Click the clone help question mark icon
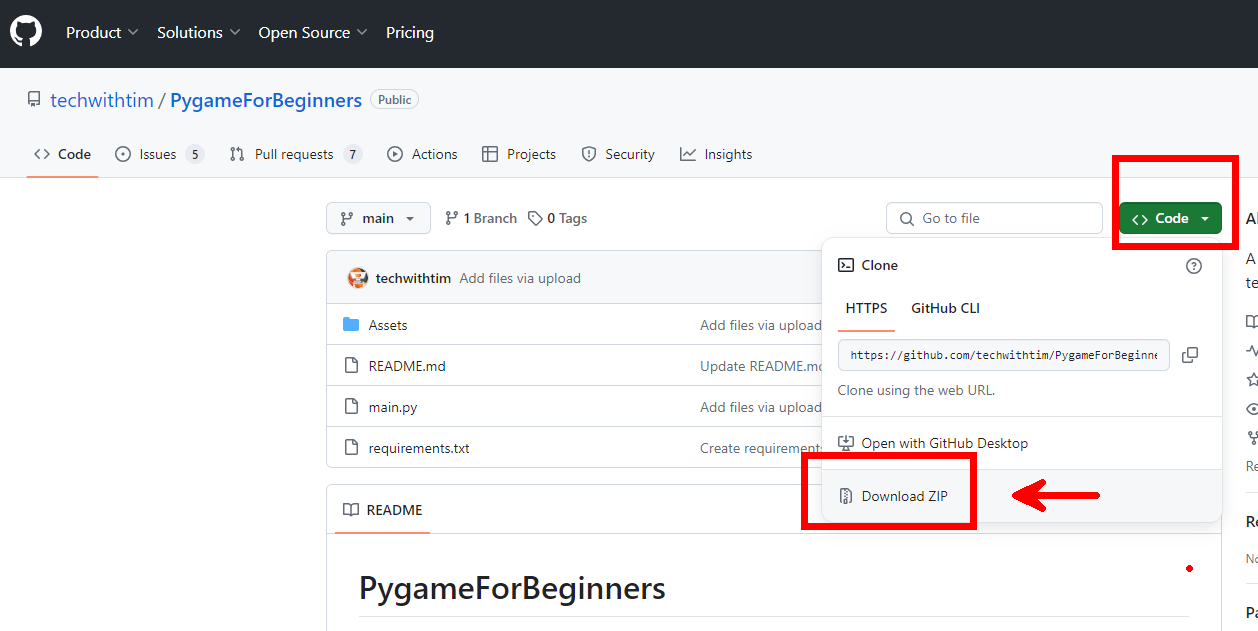The height and width of the screenshot is (631, 1258). [x=1194, y=266]
